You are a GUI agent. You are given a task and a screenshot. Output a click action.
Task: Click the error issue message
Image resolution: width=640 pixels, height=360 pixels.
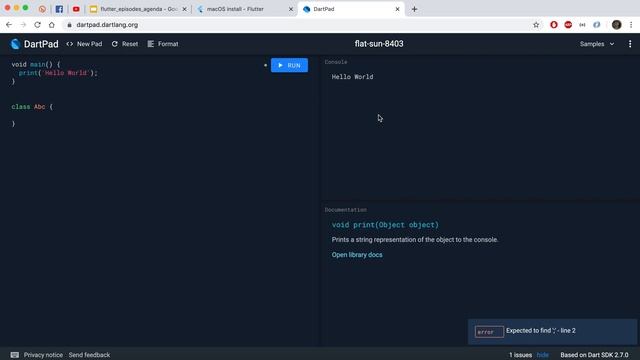tap(552, 331)
